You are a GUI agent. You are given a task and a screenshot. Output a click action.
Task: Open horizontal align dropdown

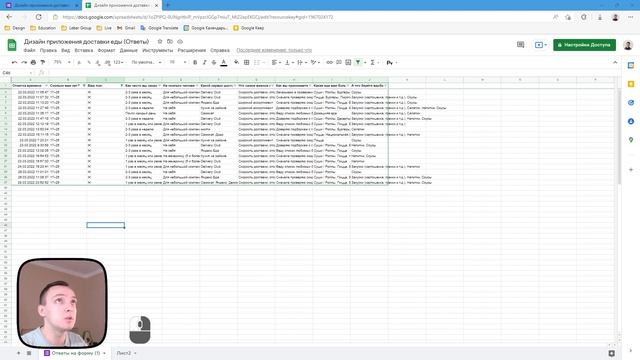tap(276, 62)
